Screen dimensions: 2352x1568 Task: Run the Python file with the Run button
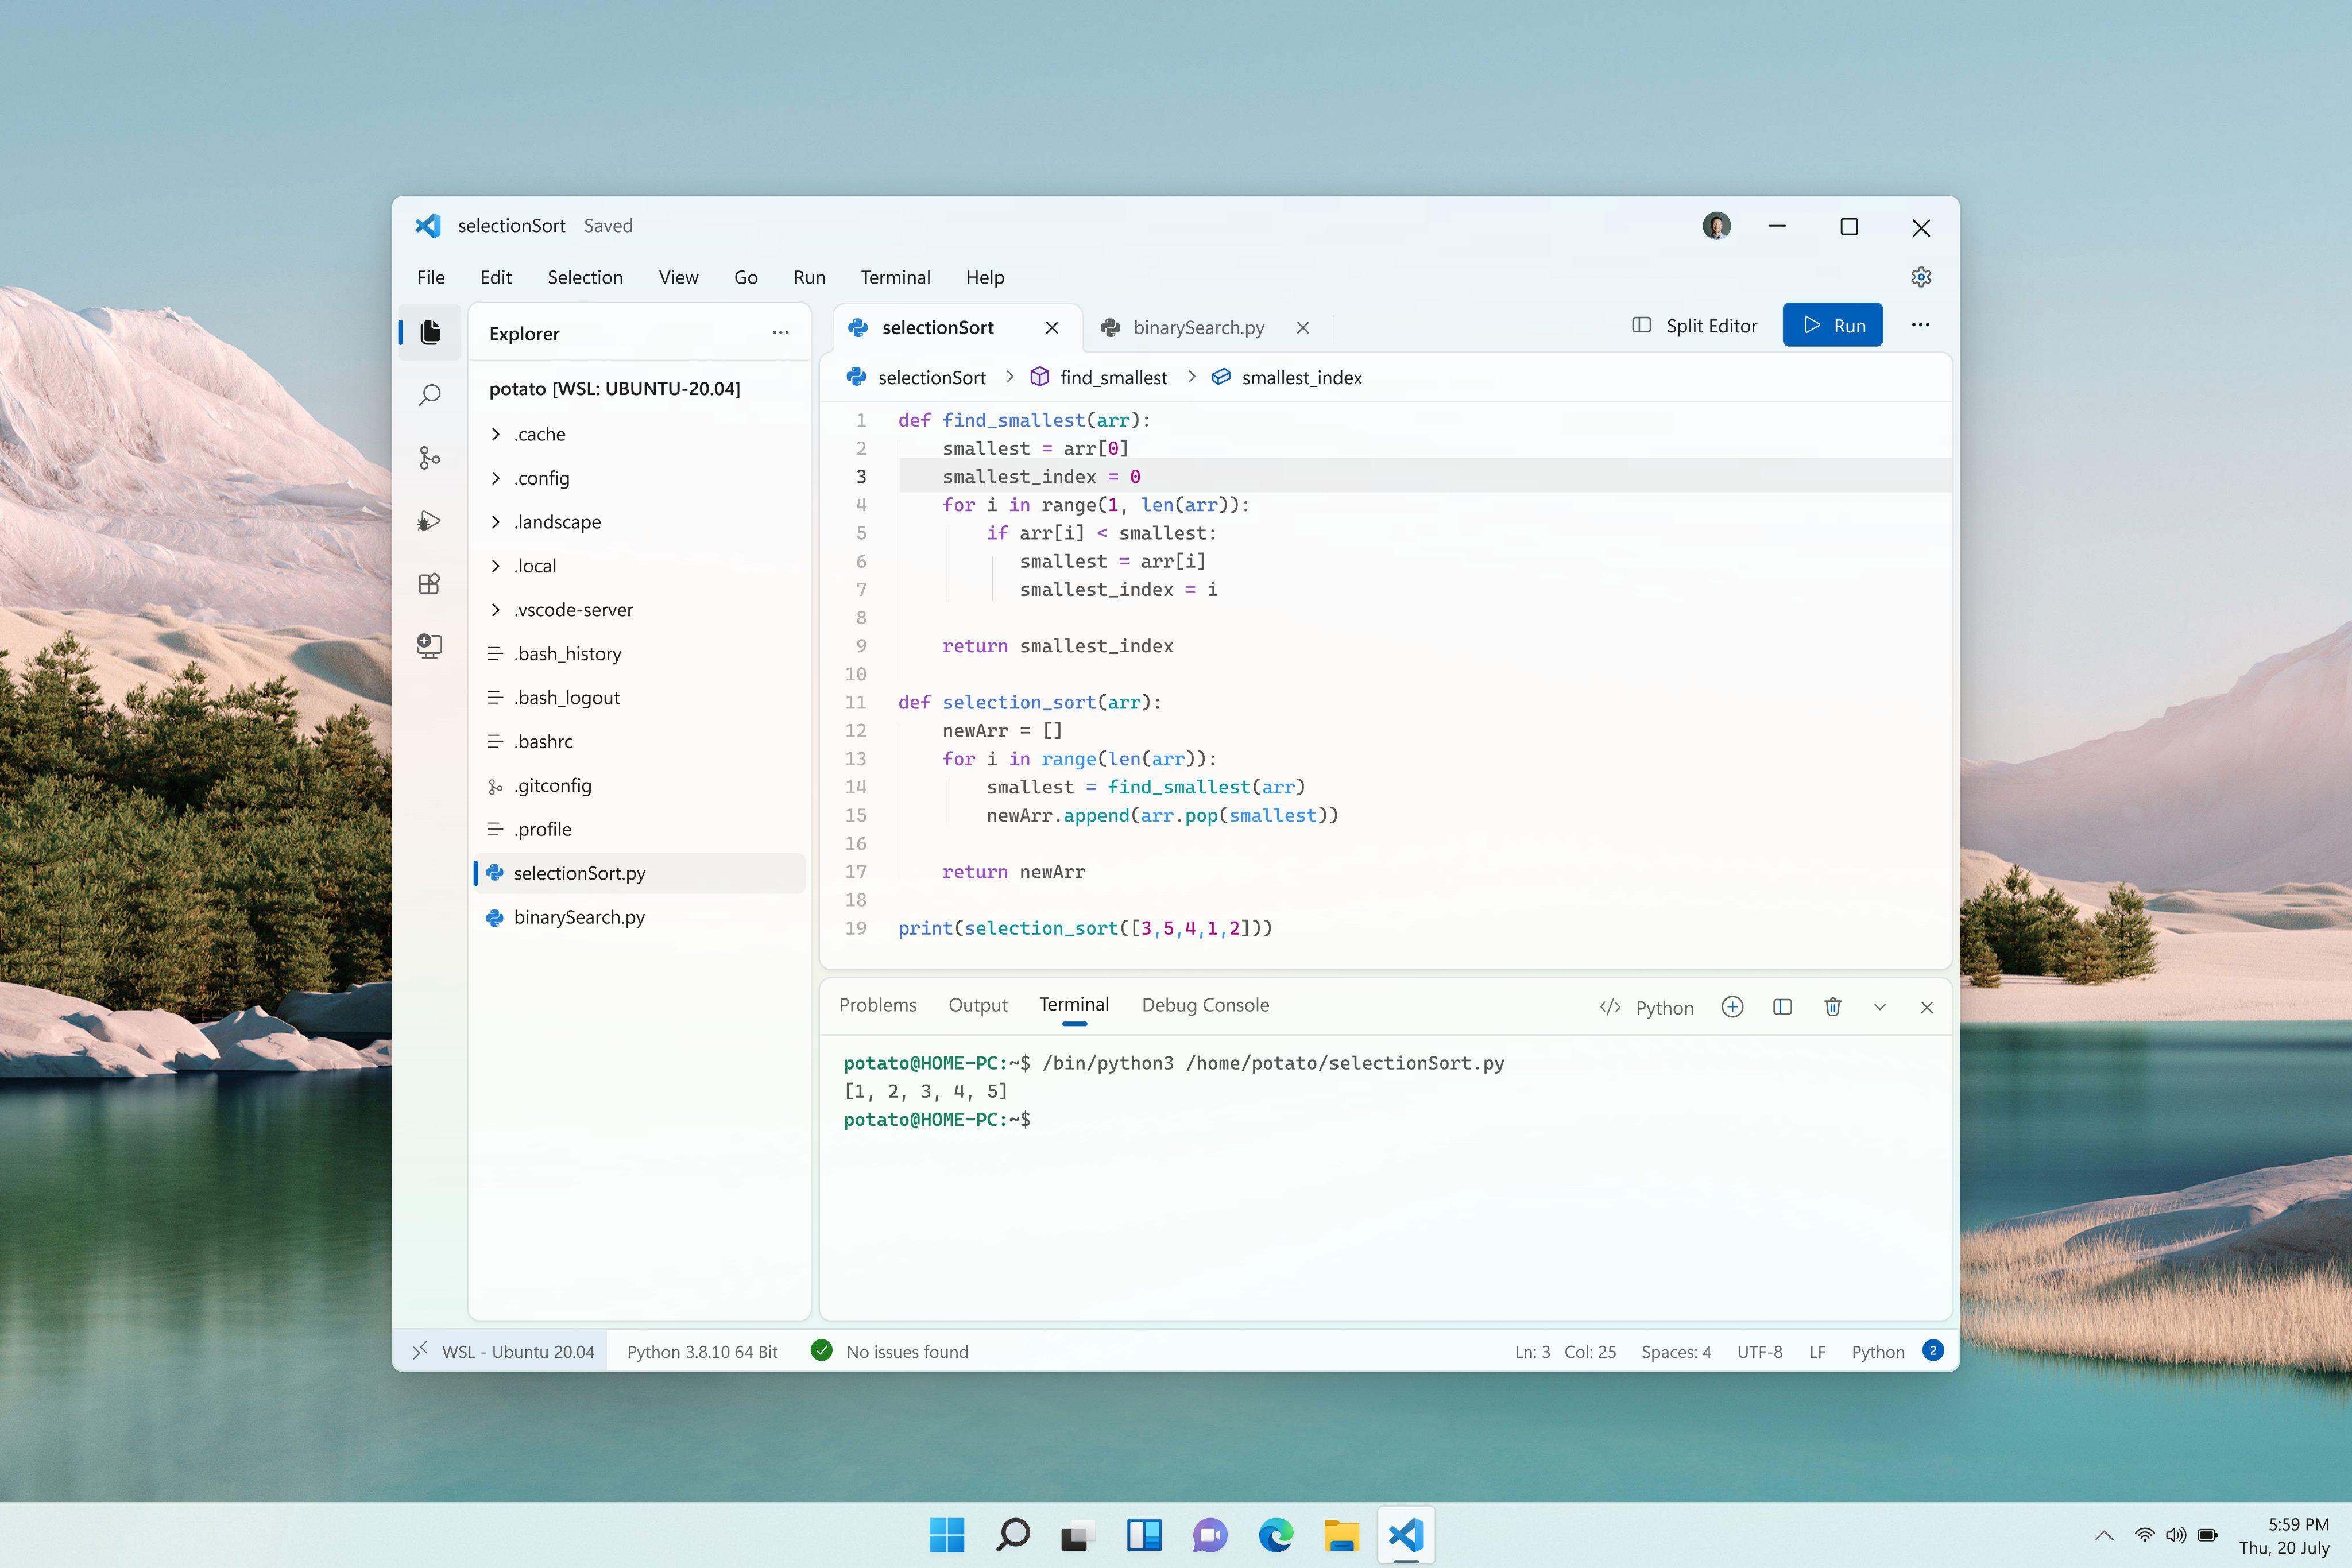pyautogui.click(x=1832, y=325)
